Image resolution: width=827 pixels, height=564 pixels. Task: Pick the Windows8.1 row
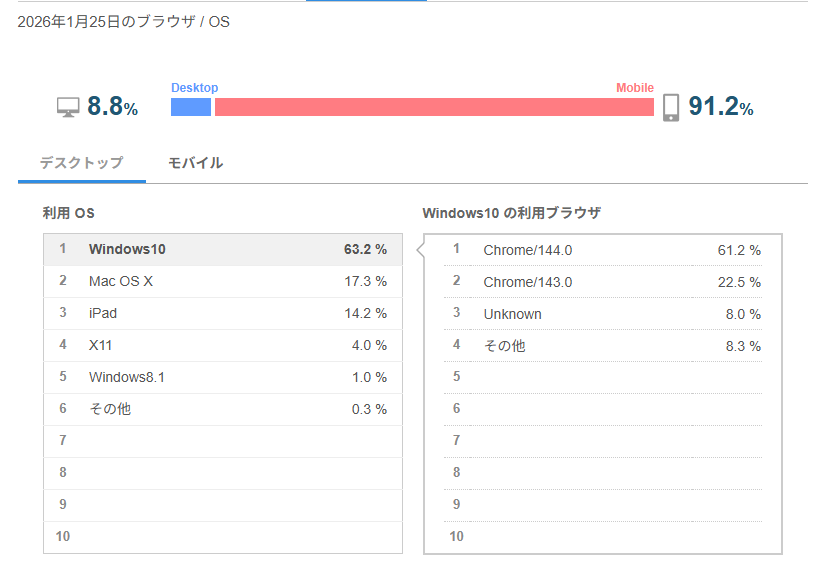coord(223,377)
